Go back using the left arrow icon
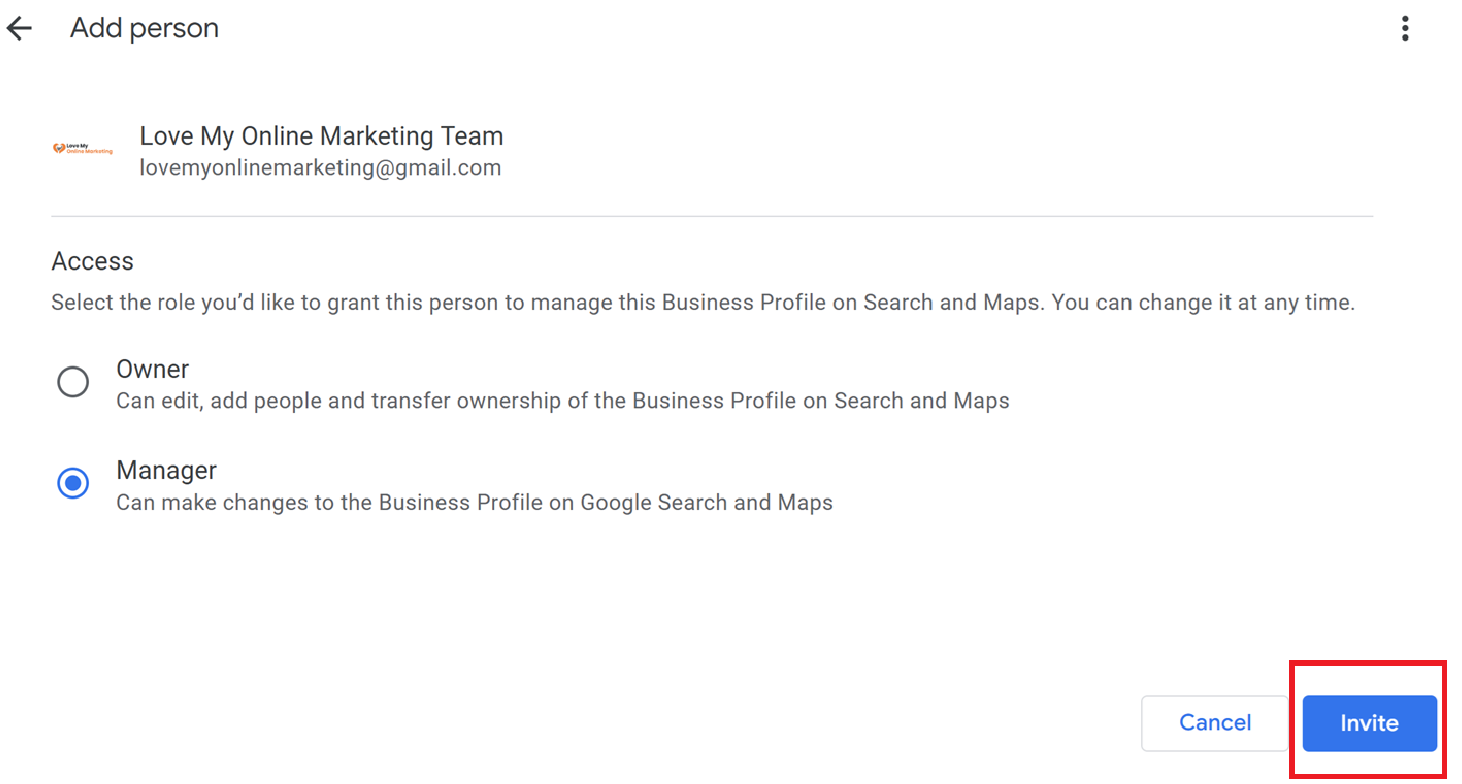 point(19,29)
